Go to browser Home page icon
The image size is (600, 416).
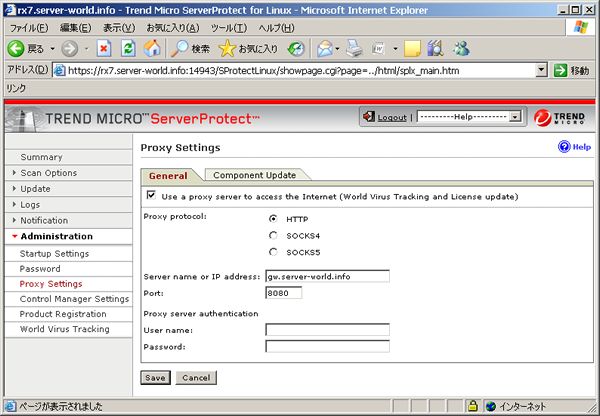[x=151, y=48]
